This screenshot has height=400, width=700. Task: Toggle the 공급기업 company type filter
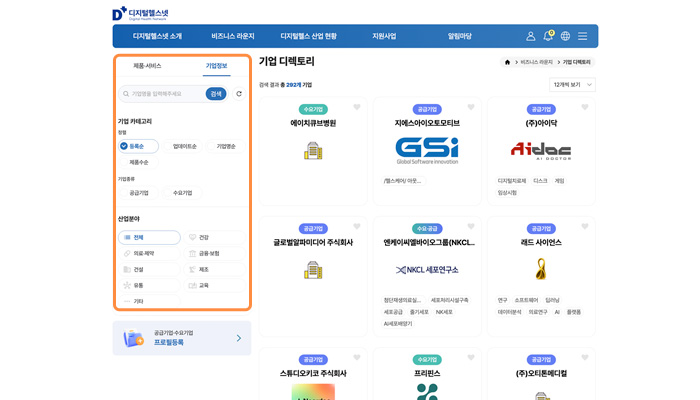(x=138, y=193)
